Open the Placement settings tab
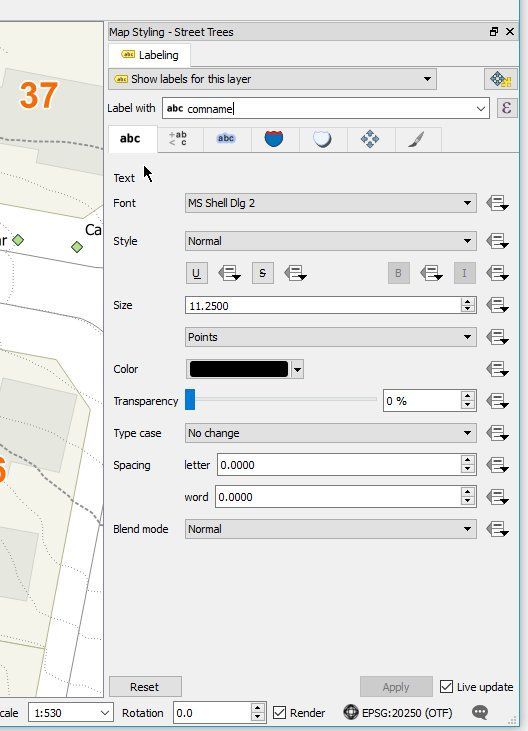The height and width of the screenshot is (731, 528). (370, 139)
